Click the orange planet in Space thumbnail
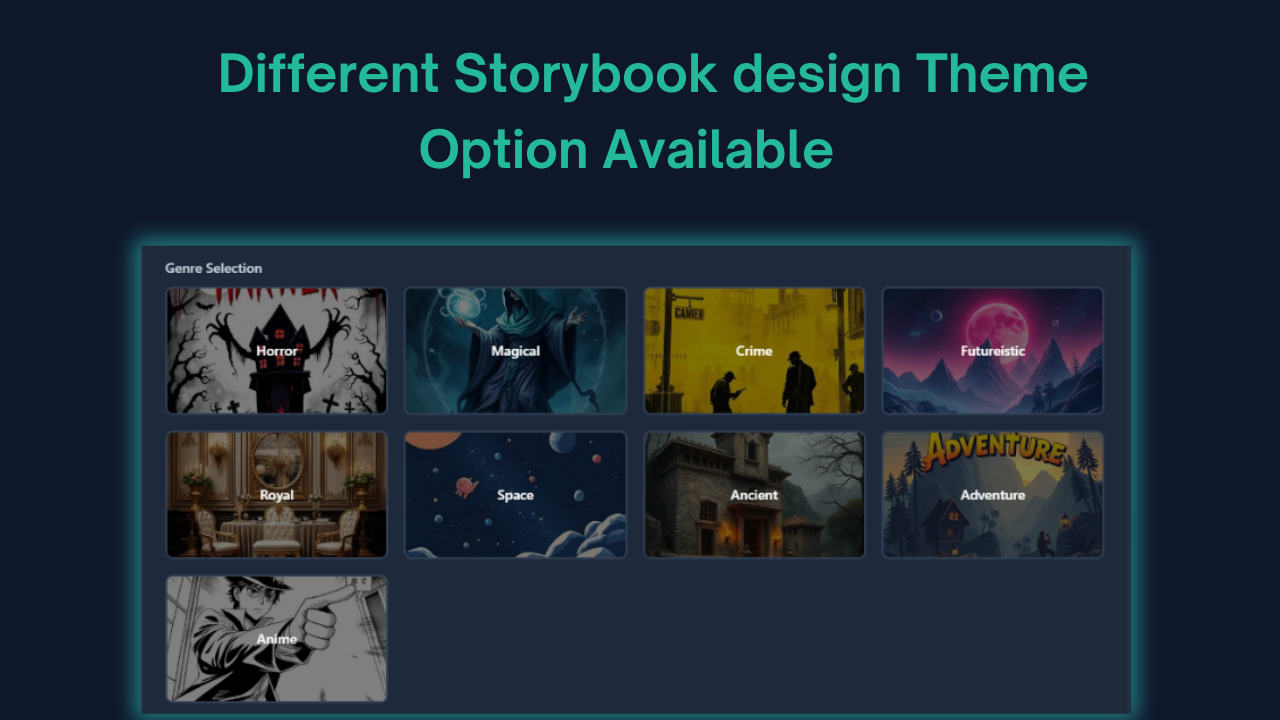This screenshot has width=1280, height=720. (x=432, y=440)
